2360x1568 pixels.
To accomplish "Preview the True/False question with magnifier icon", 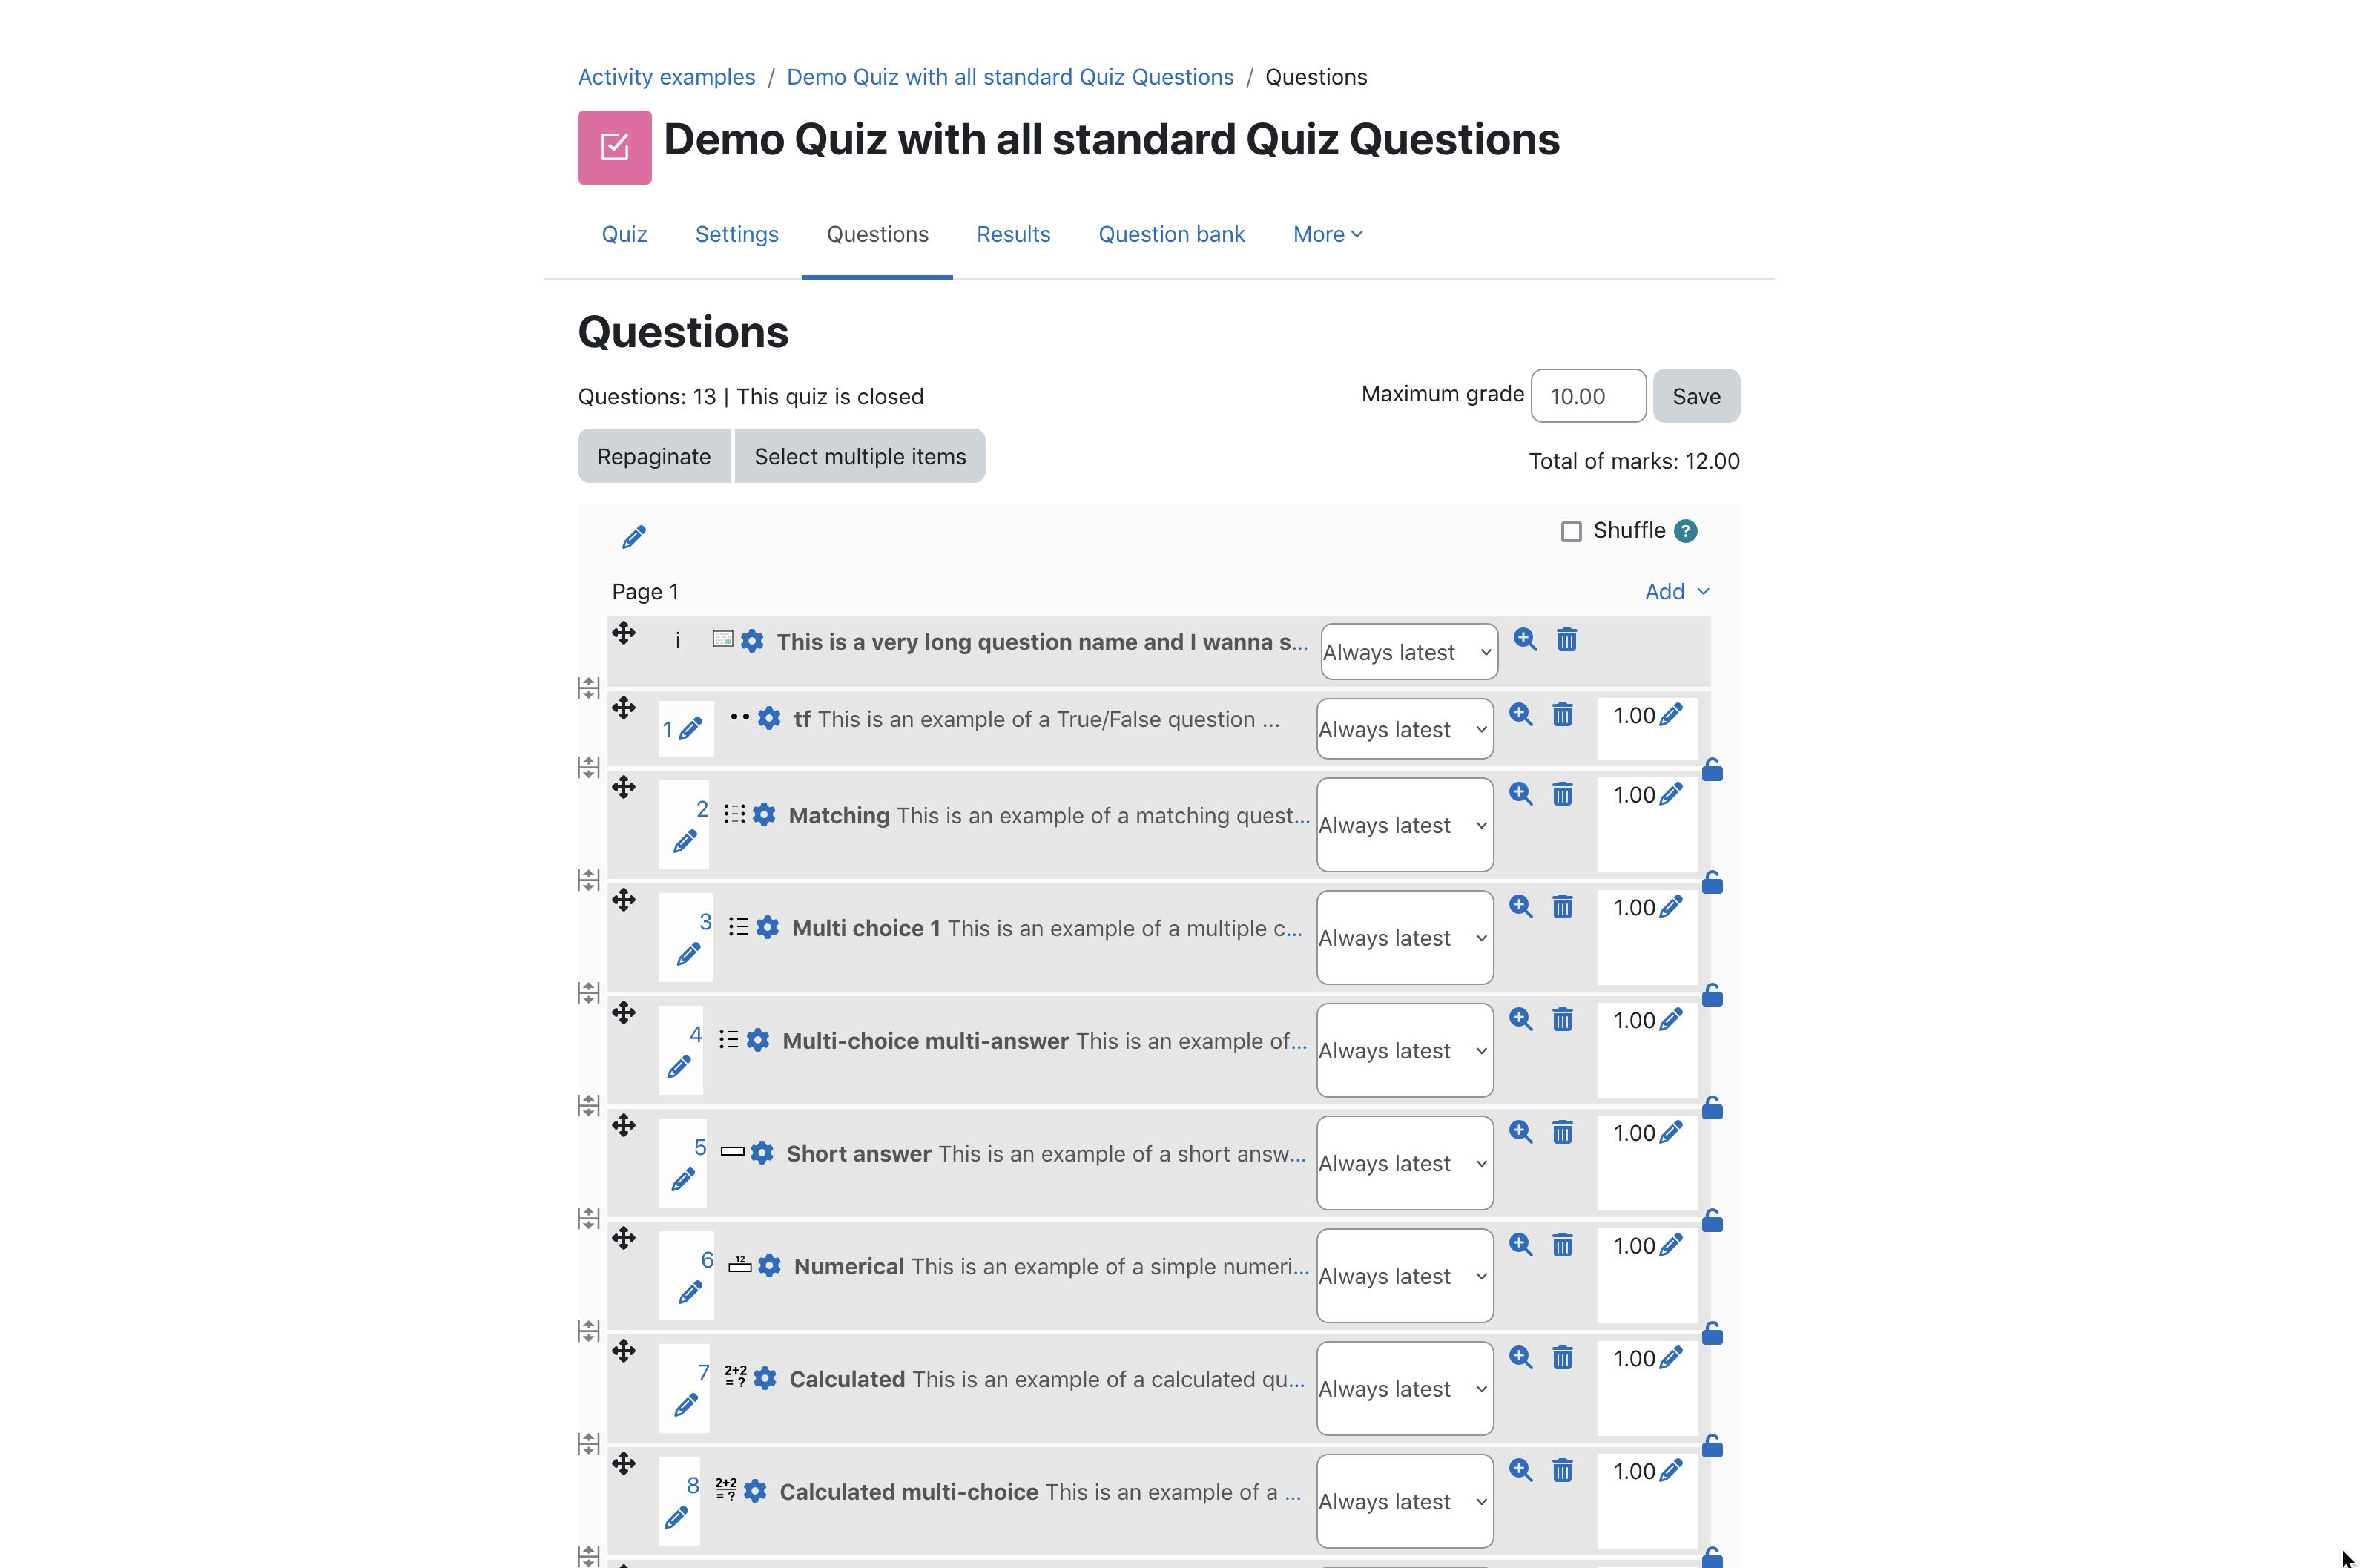I will click(x=1521, y=714).
